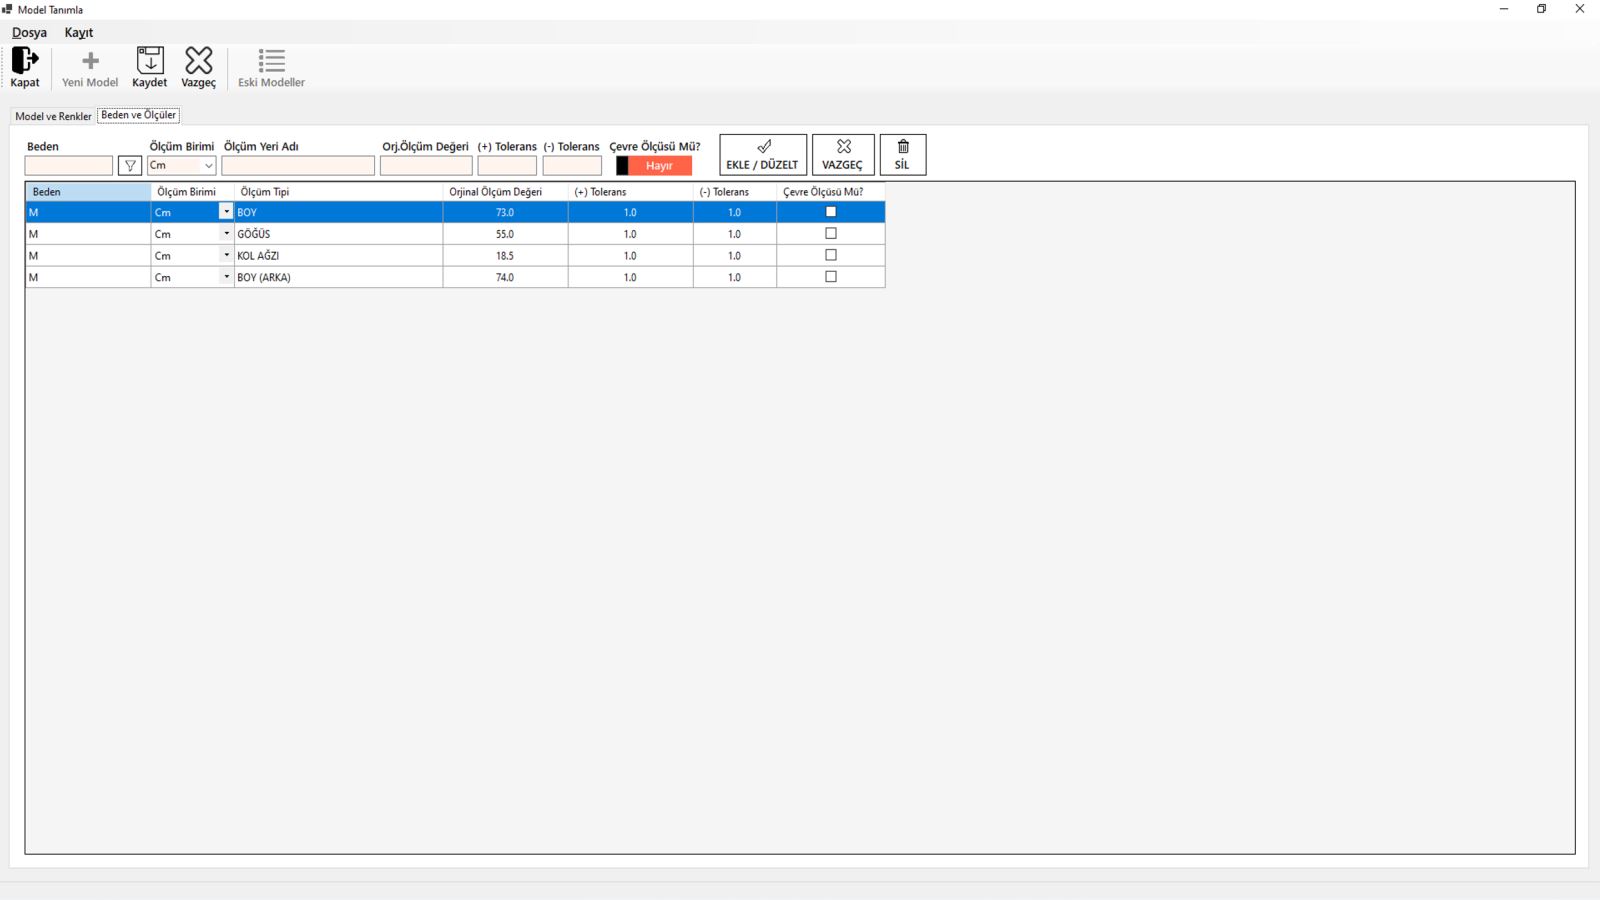Click the Orj.Ölçüm Değeri input field
Viewport: 1600px width, 900px height.
(x=426, y=166)
